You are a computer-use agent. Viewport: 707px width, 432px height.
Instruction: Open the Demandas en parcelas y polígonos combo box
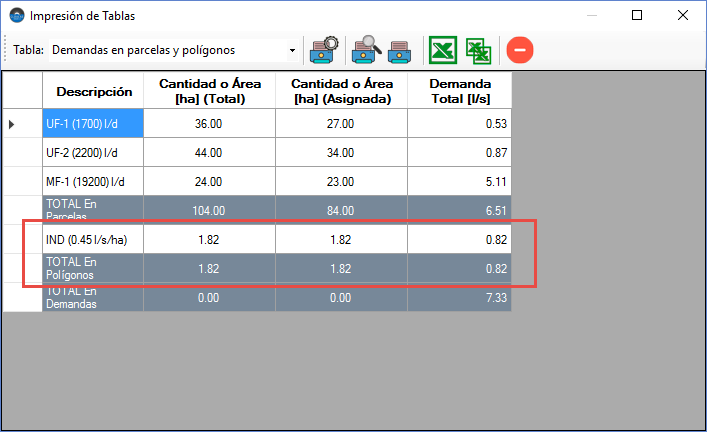point(170,49)
